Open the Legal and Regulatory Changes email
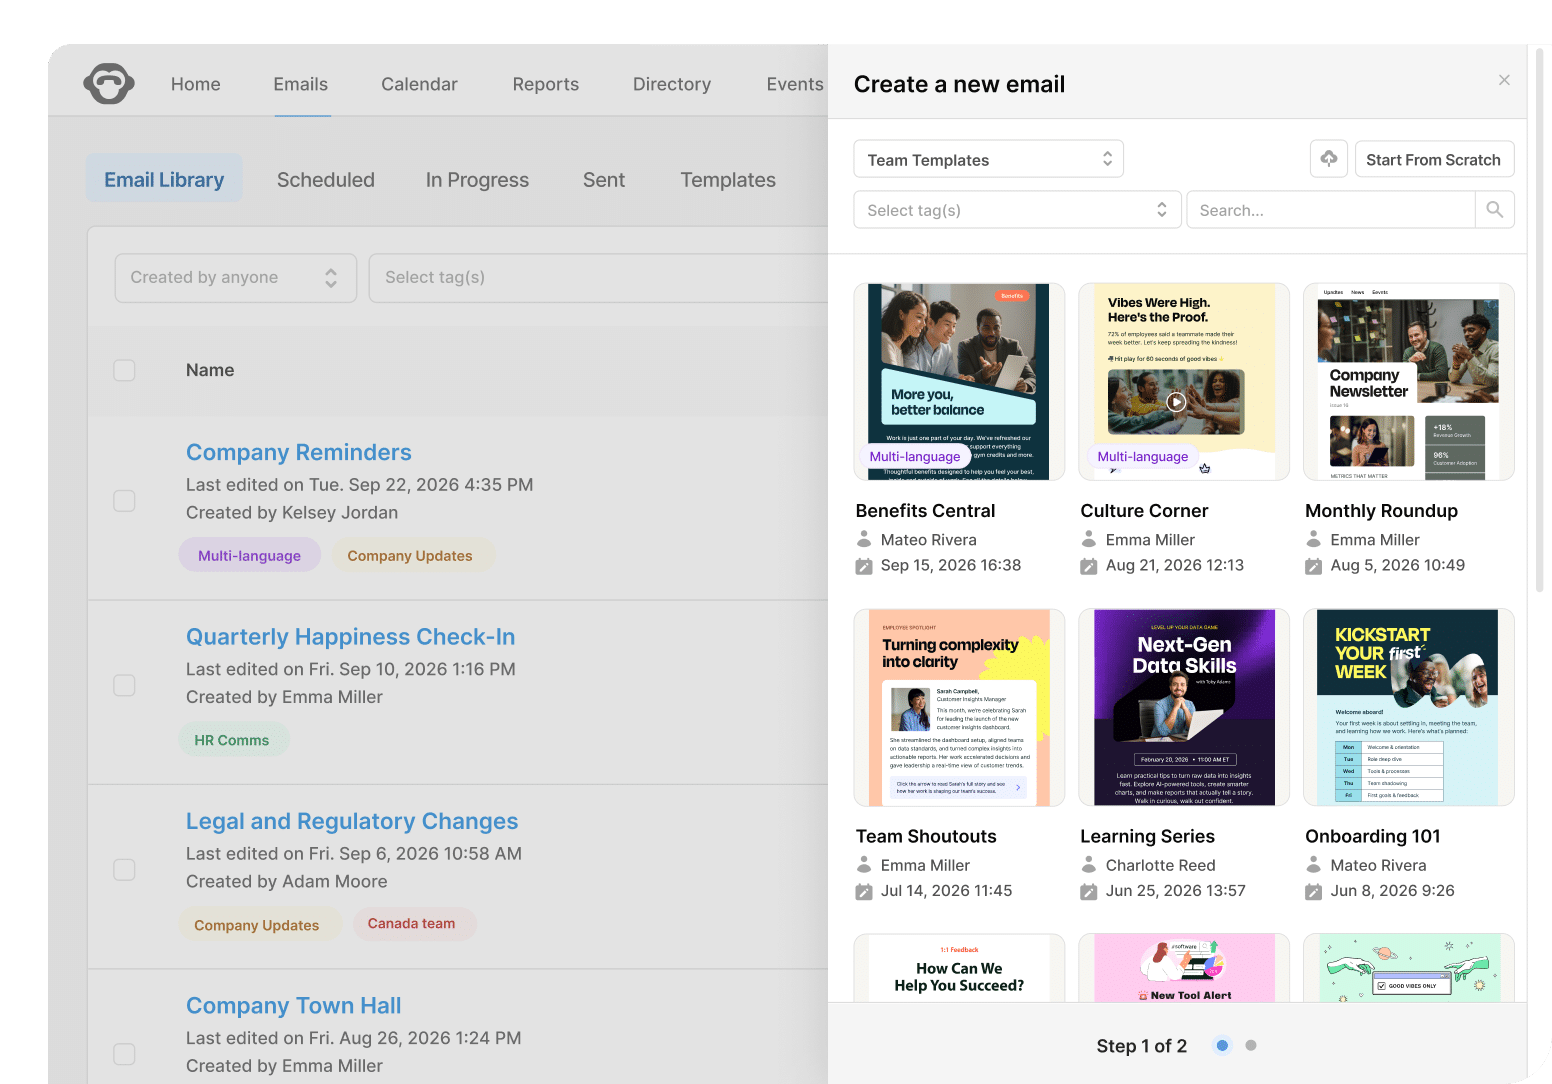 [x=351, y=821]
